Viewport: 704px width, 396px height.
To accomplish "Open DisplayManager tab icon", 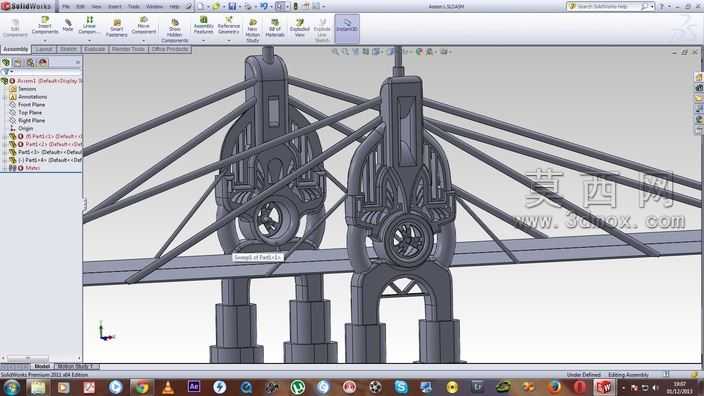I will [x=43, y=62].
